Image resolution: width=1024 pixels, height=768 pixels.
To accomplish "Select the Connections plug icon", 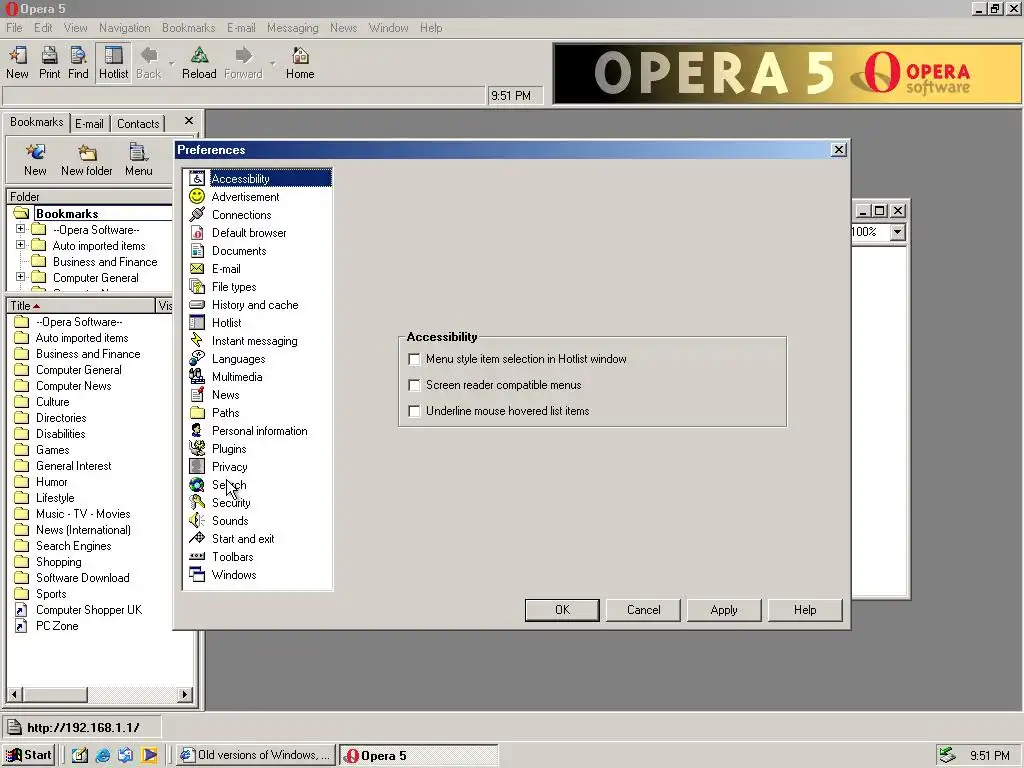I will [x=197, y=214].
